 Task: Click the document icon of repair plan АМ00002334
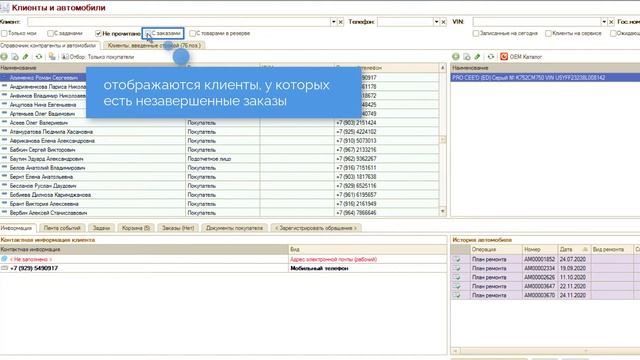(x=457, y=268)
